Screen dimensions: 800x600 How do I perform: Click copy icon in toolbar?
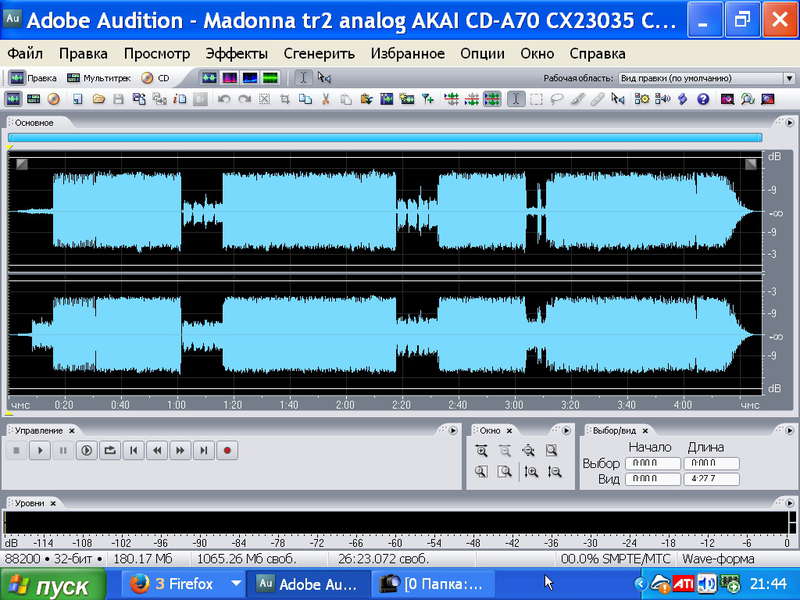305,99
